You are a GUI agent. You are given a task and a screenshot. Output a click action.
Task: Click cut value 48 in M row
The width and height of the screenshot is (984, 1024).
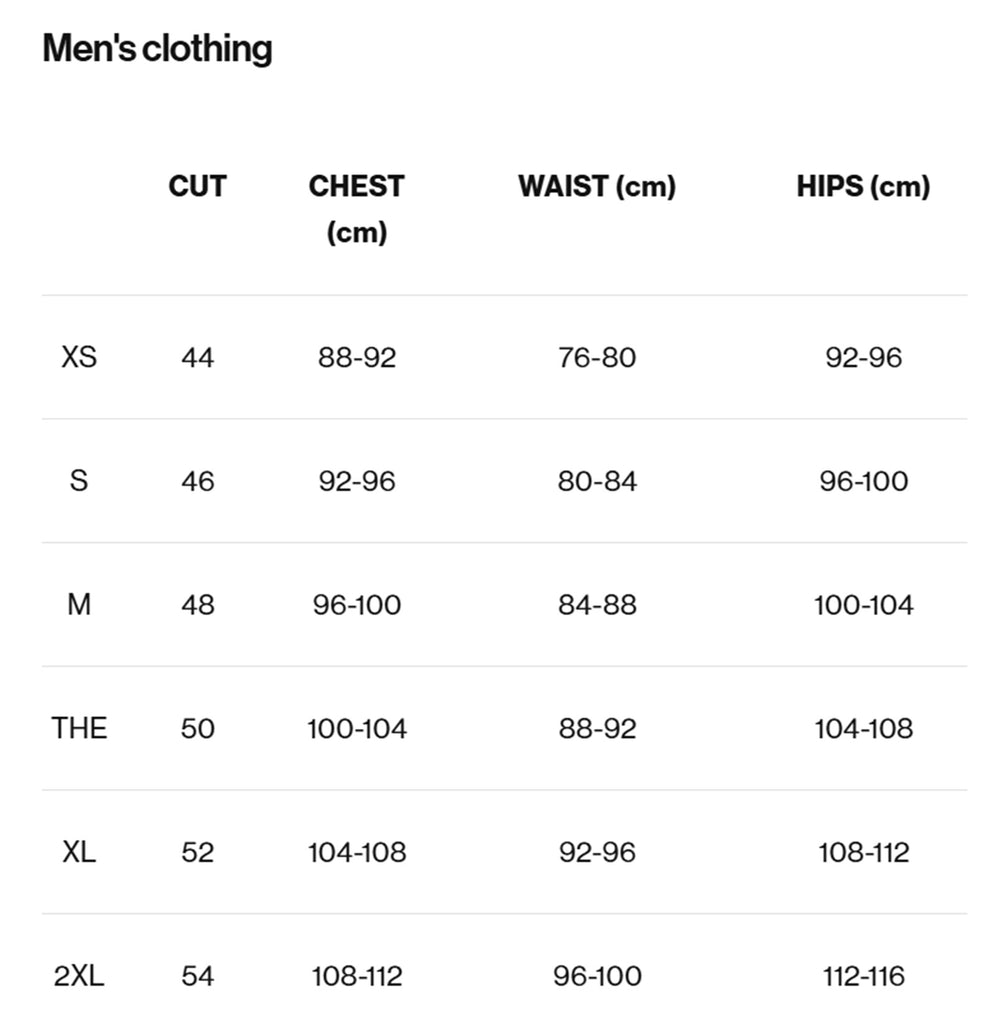tap(197, 605)
